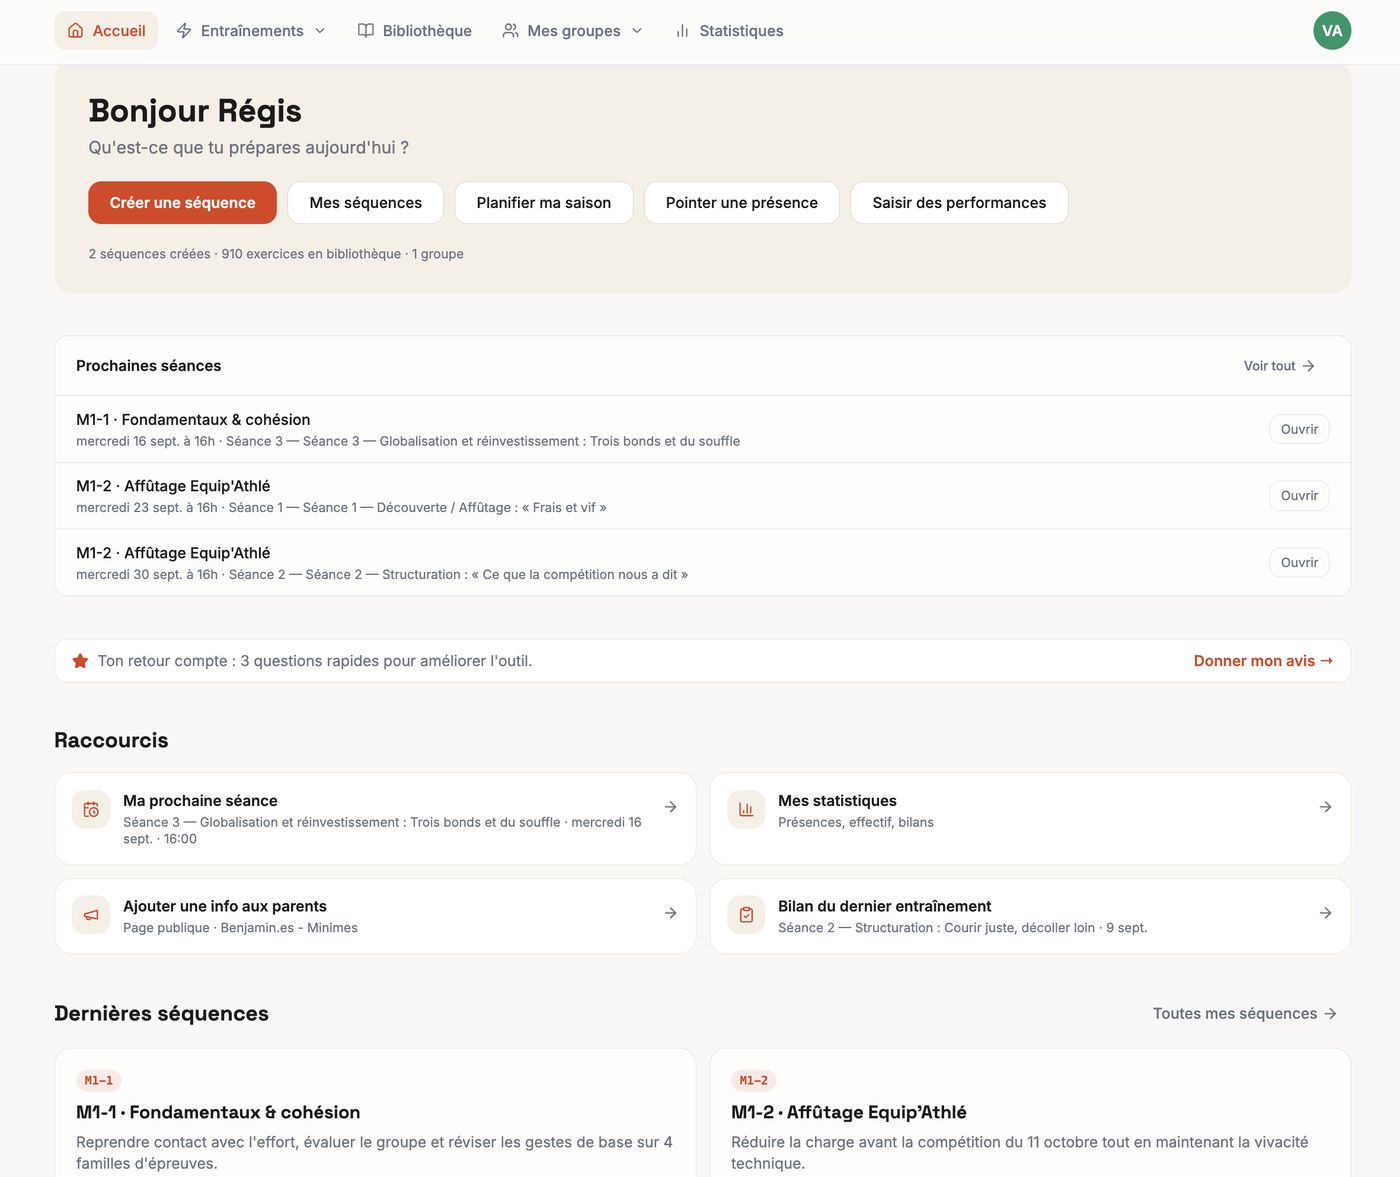1400x1177 pixels.
Task: Click the Prochaines séances heading
Action: [149, 366]
